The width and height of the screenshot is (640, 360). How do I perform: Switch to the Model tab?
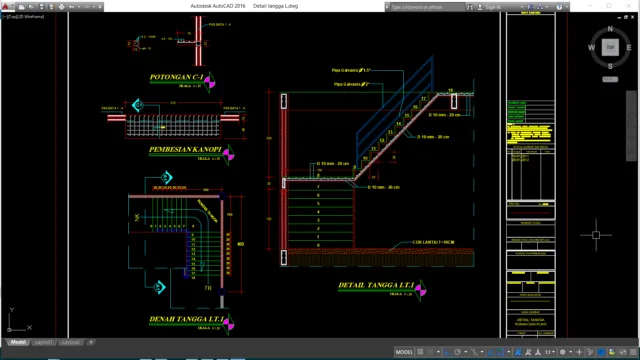point(18,342)
